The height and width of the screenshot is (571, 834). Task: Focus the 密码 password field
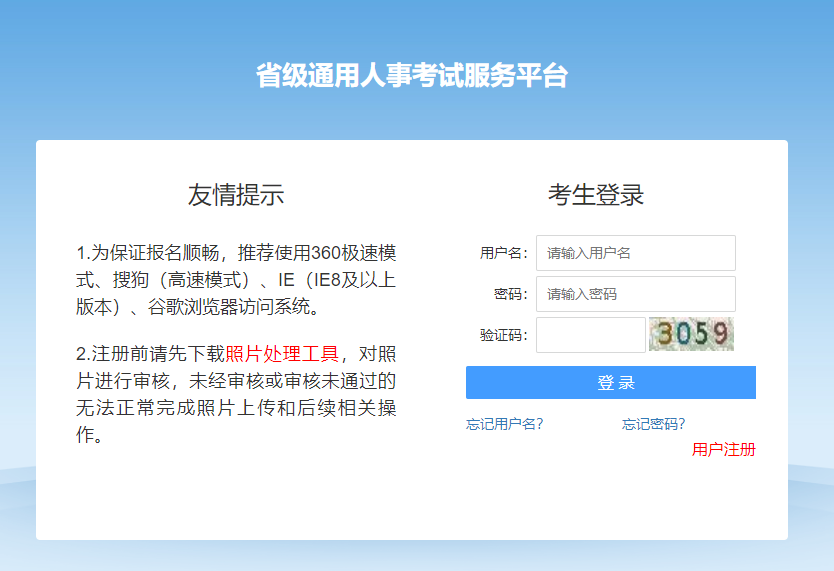[x=635, y=294]
